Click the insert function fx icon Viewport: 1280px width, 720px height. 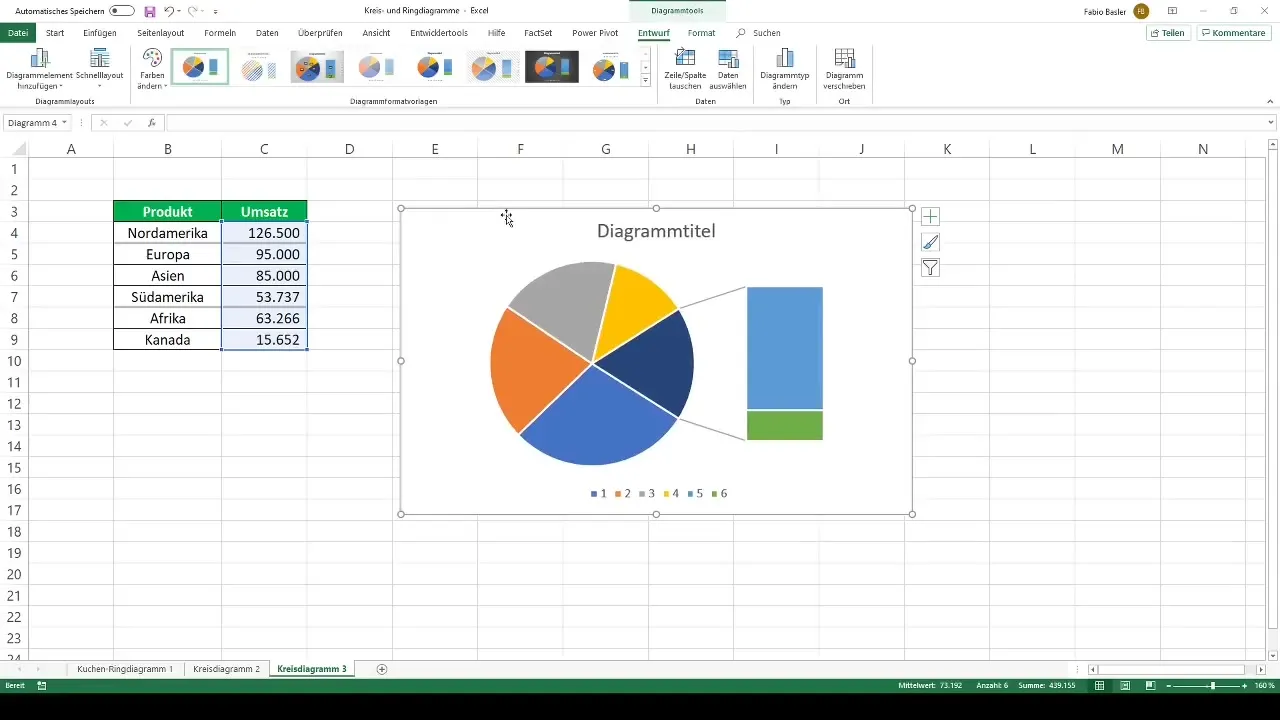click(152, 123)
